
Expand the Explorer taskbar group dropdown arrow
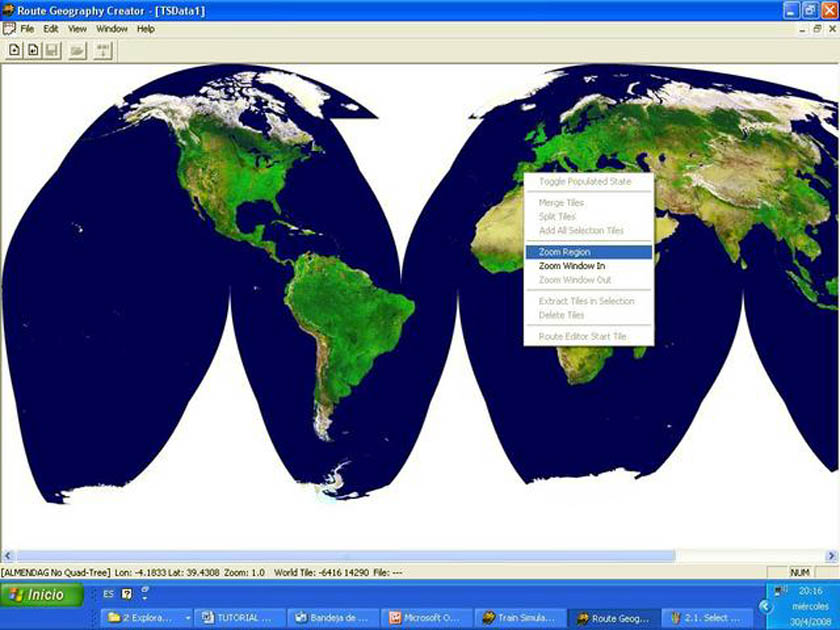188,618
